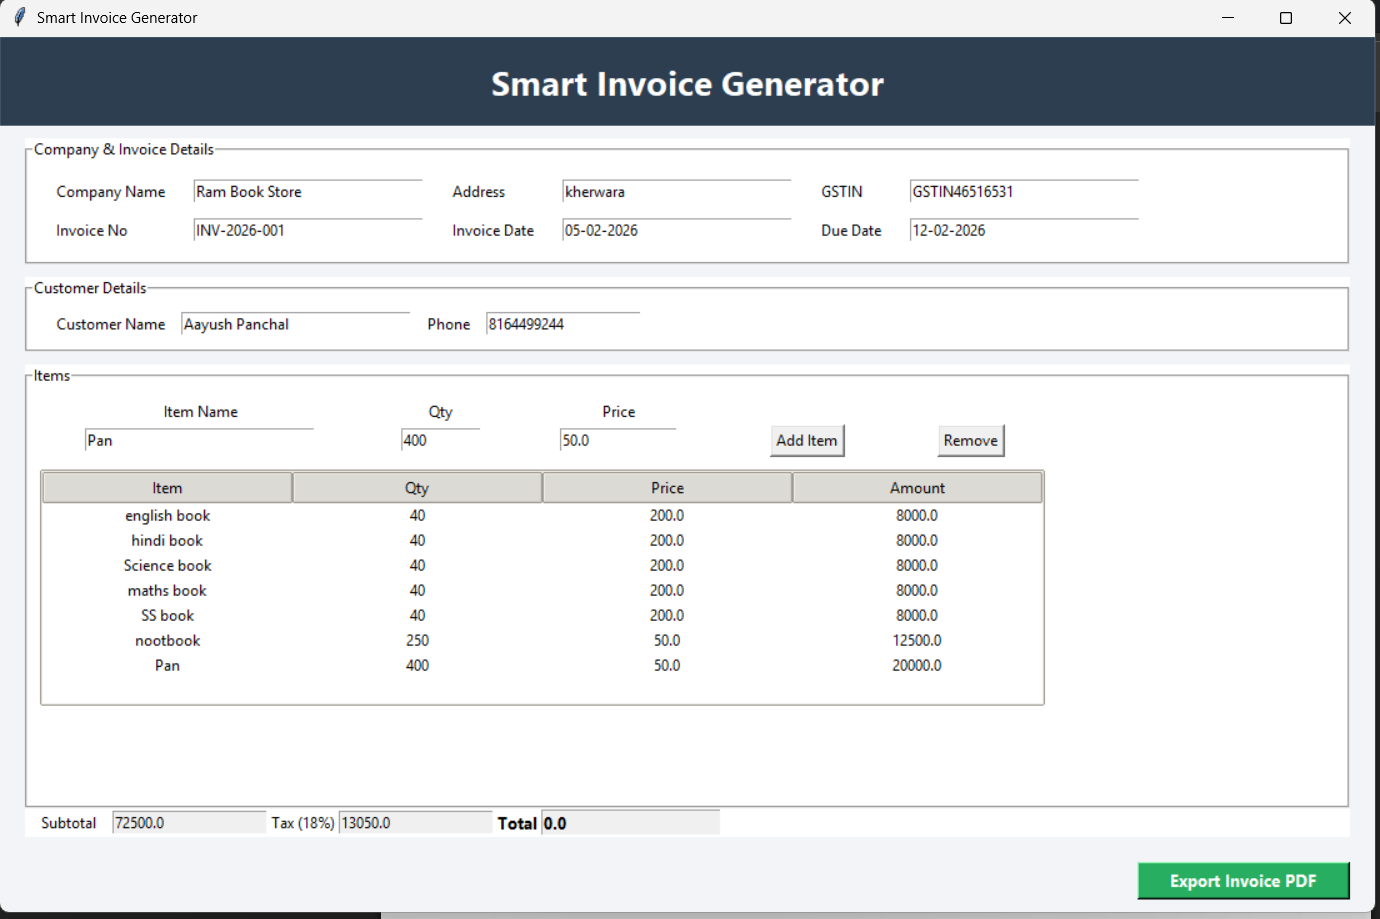Maximize the Smart Invoice Generator window
Viewport: 1380px width, 919px height.
click(x=1286, y=18)
